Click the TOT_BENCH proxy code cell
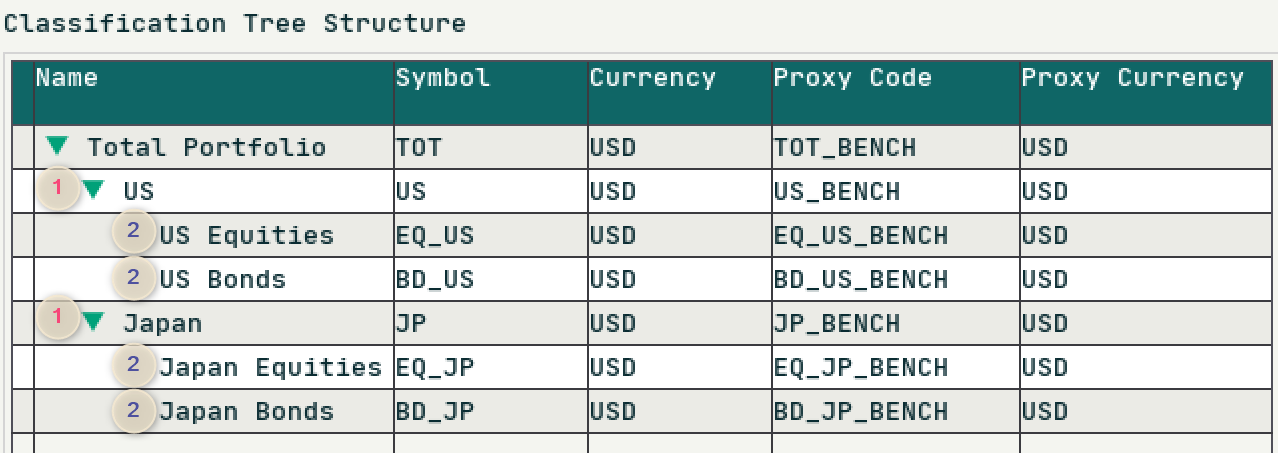This screenshot has width=1278, height=453. point(896,148)
